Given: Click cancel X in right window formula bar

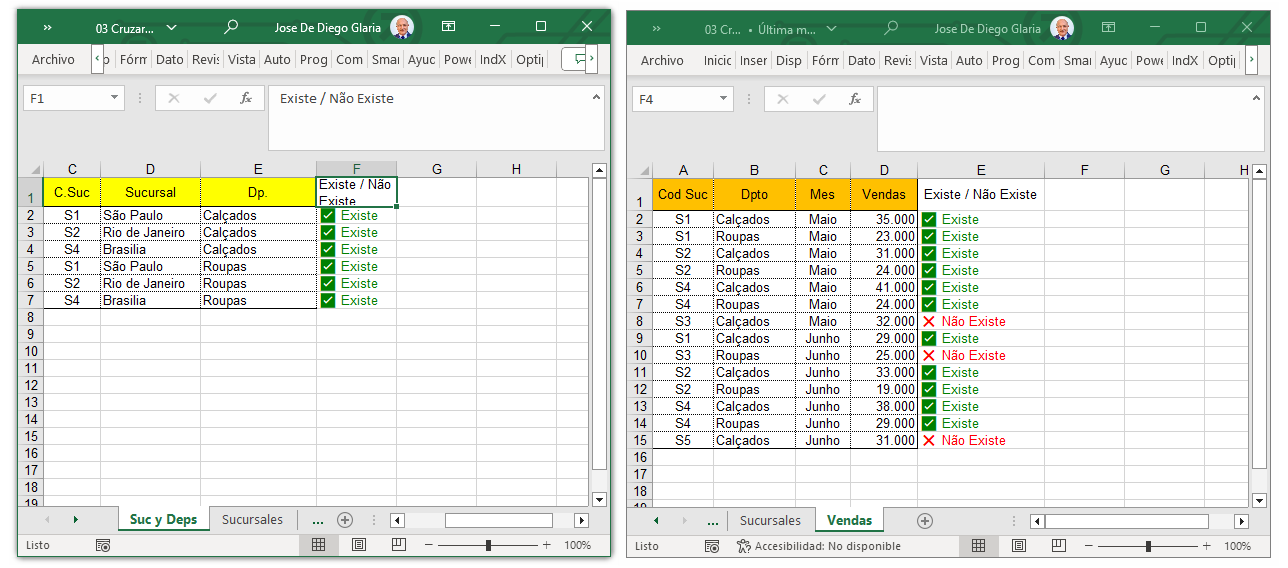Looking at the screenshot, I should pyautogui.click(x=783, y=99).
